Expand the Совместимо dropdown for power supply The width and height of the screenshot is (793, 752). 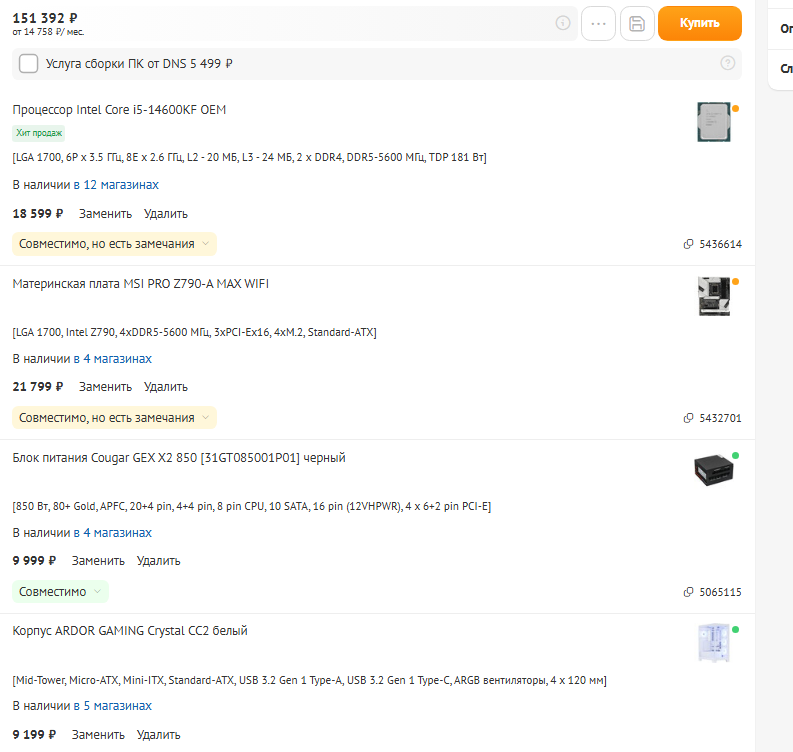point(60,592)
